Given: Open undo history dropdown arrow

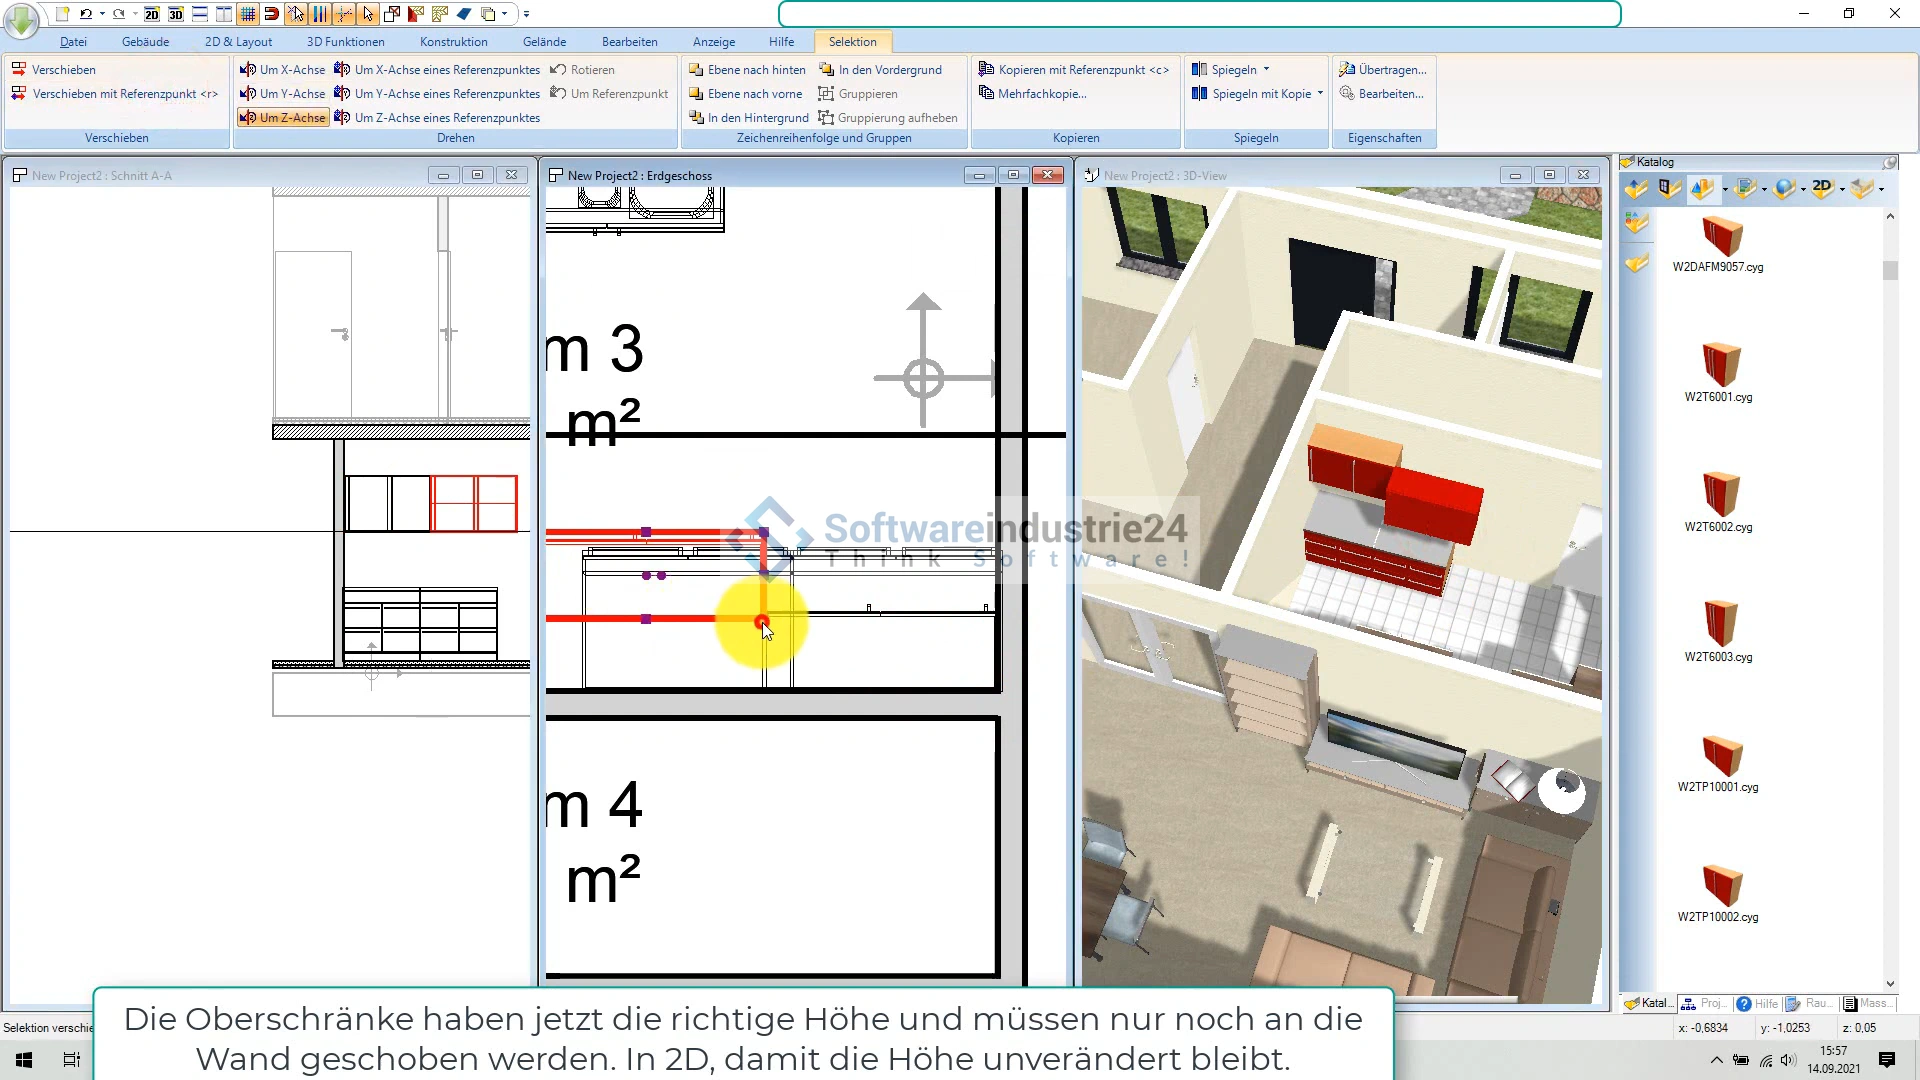Looking at the screenshot, I should tap(102, 14).
